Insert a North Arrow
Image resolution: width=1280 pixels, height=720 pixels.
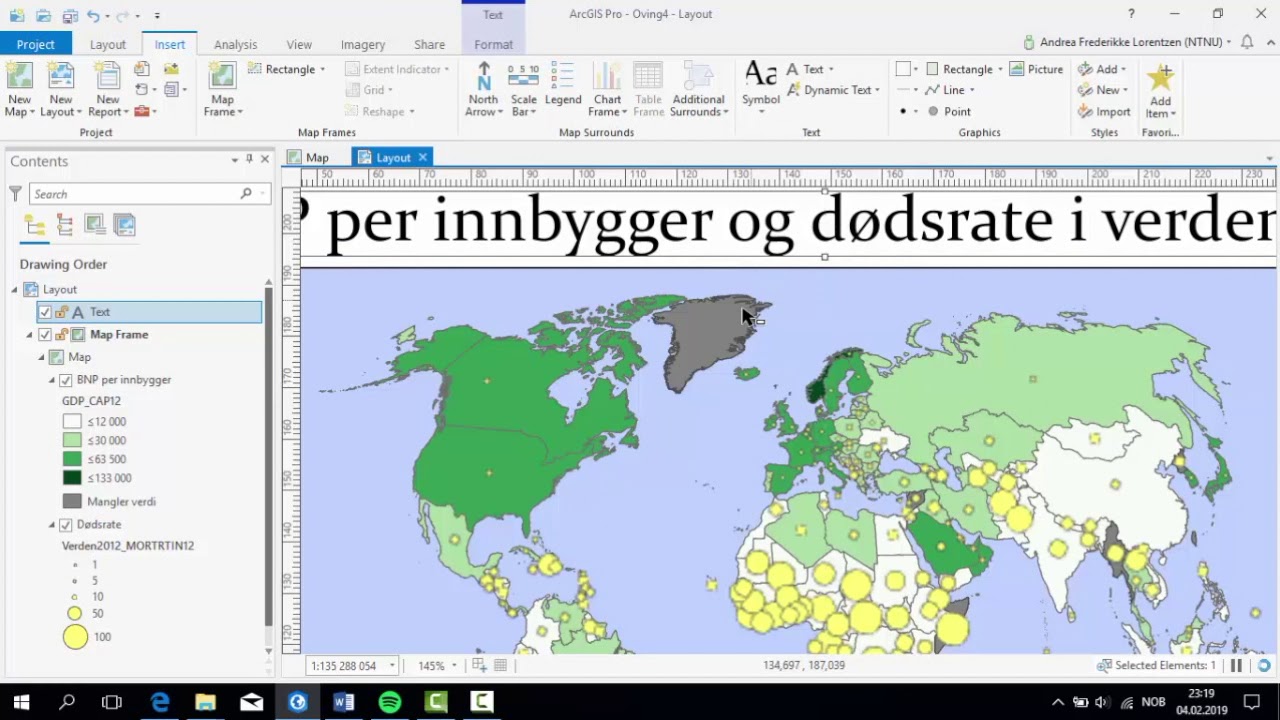pyautogui.click(x=483, y=89)
